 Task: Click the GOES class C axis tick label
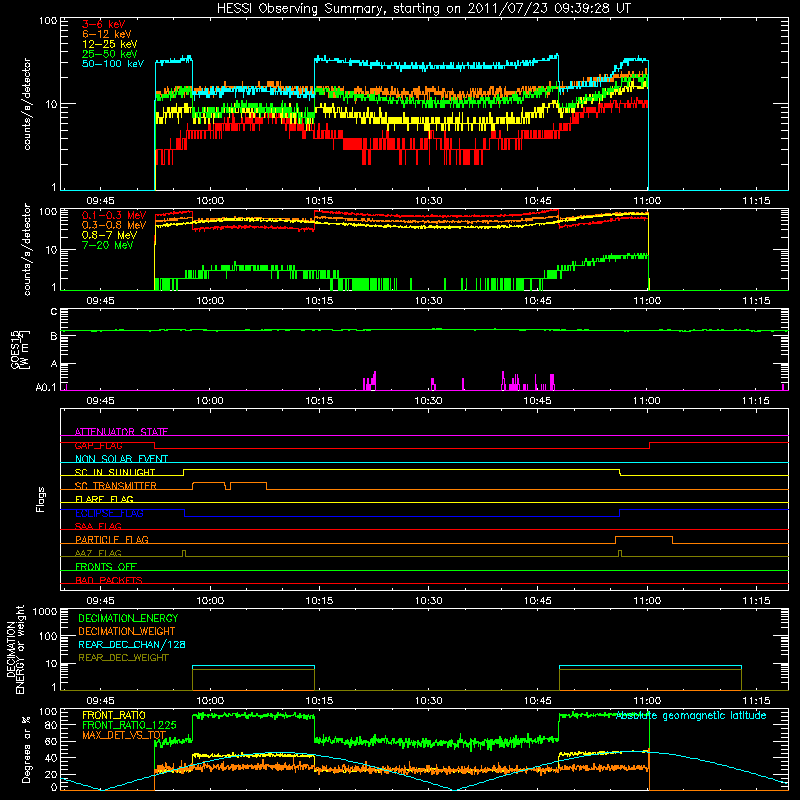[x=54, y=312]
